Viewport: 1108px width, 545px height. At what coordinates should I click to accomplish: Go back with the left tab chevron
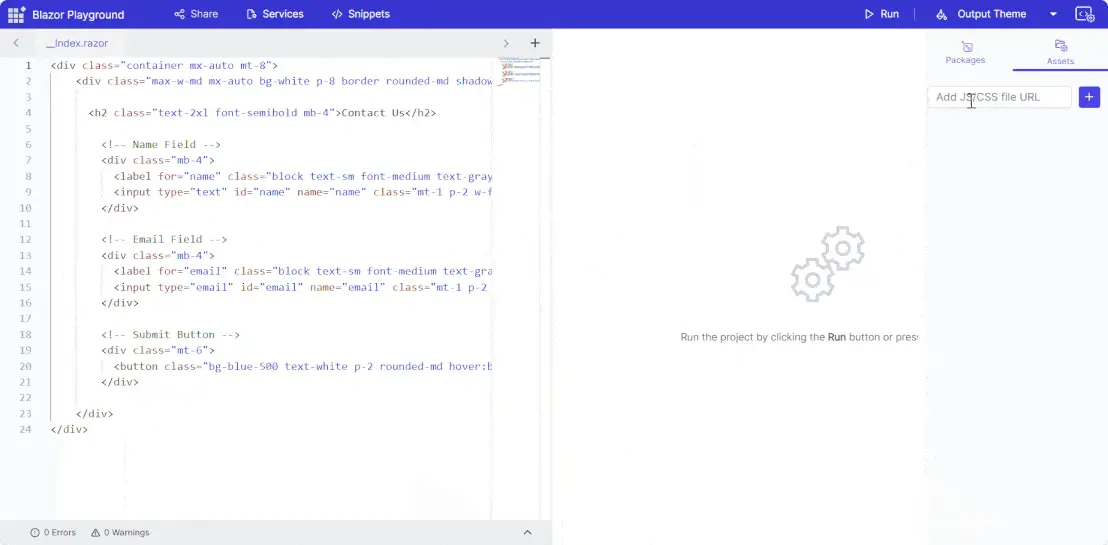(x=16, y=43)
